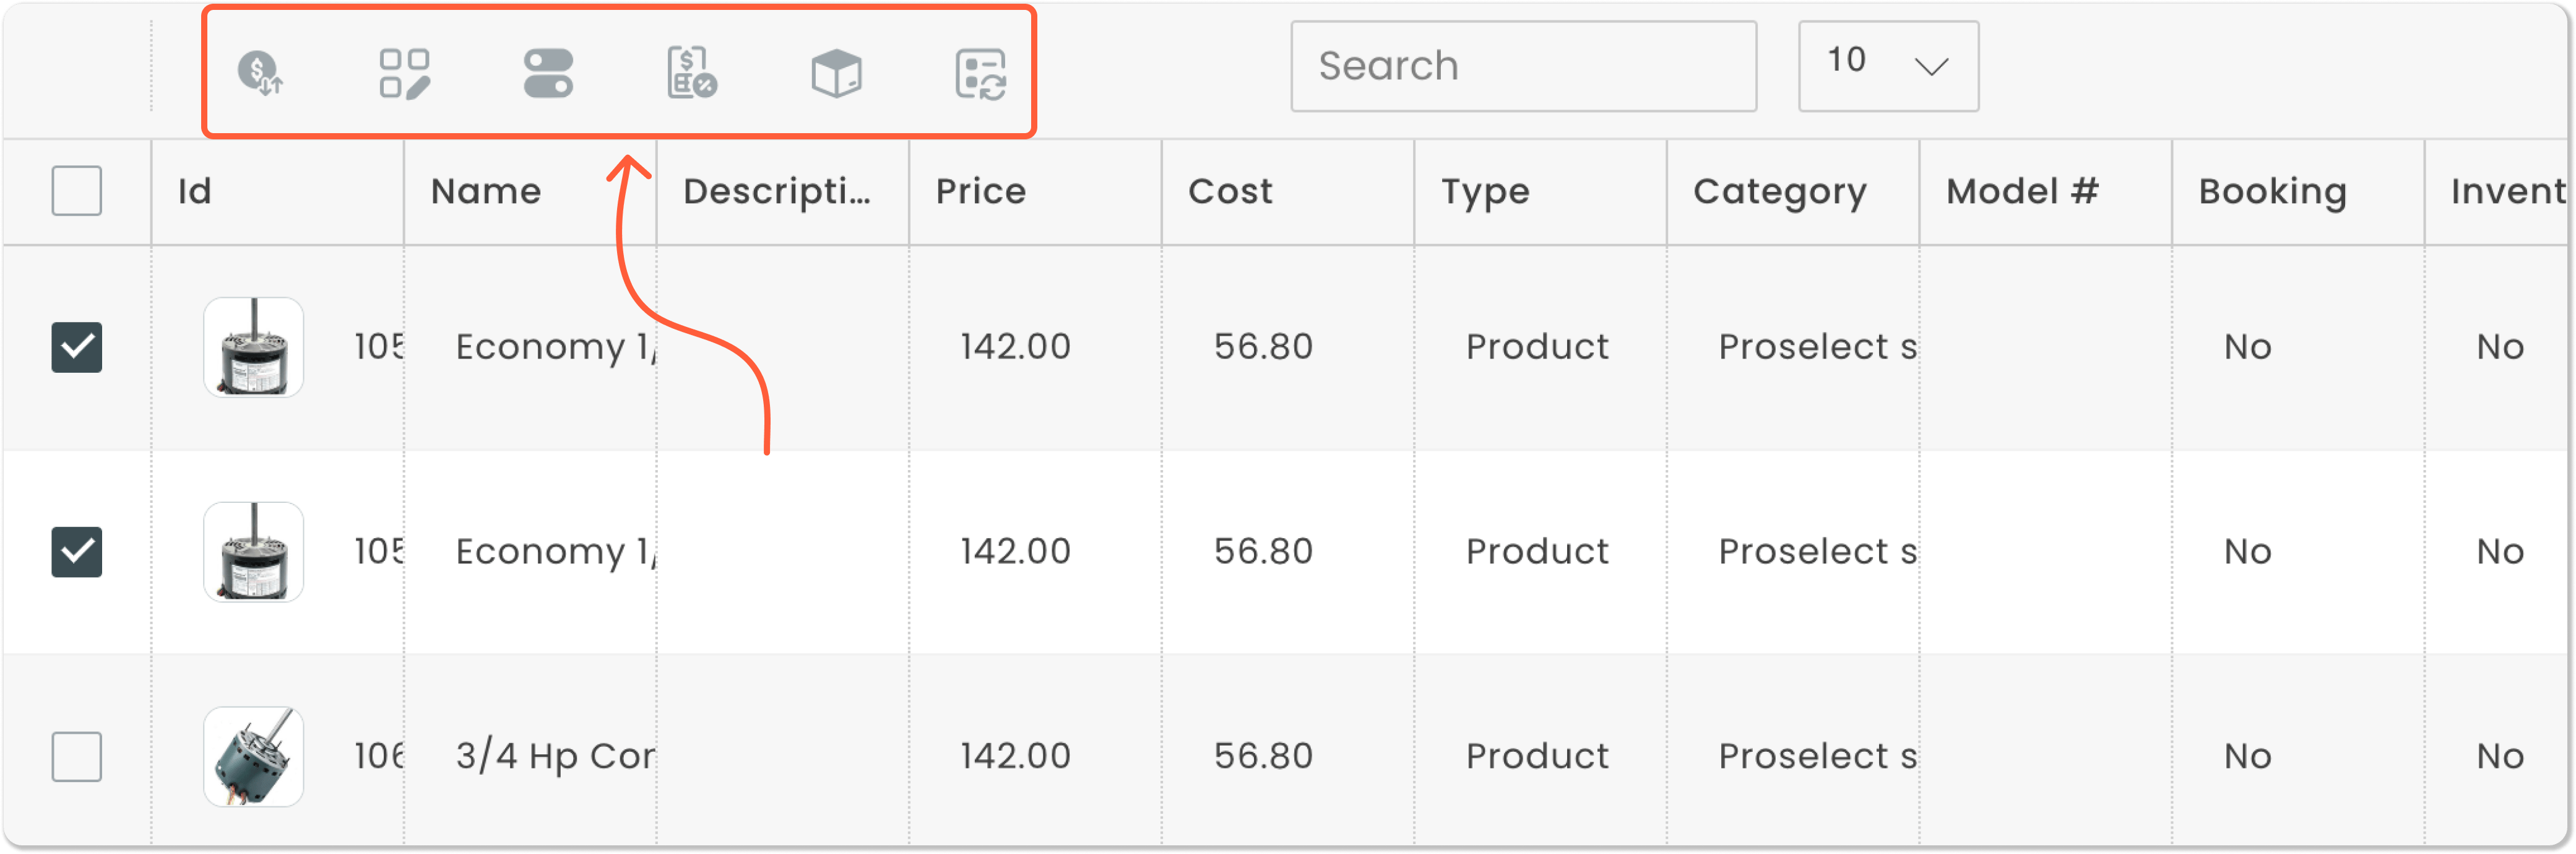Uncheck the first Economy product row
The width and height of the screenshot is (2576, 854).
pos(77,347)
